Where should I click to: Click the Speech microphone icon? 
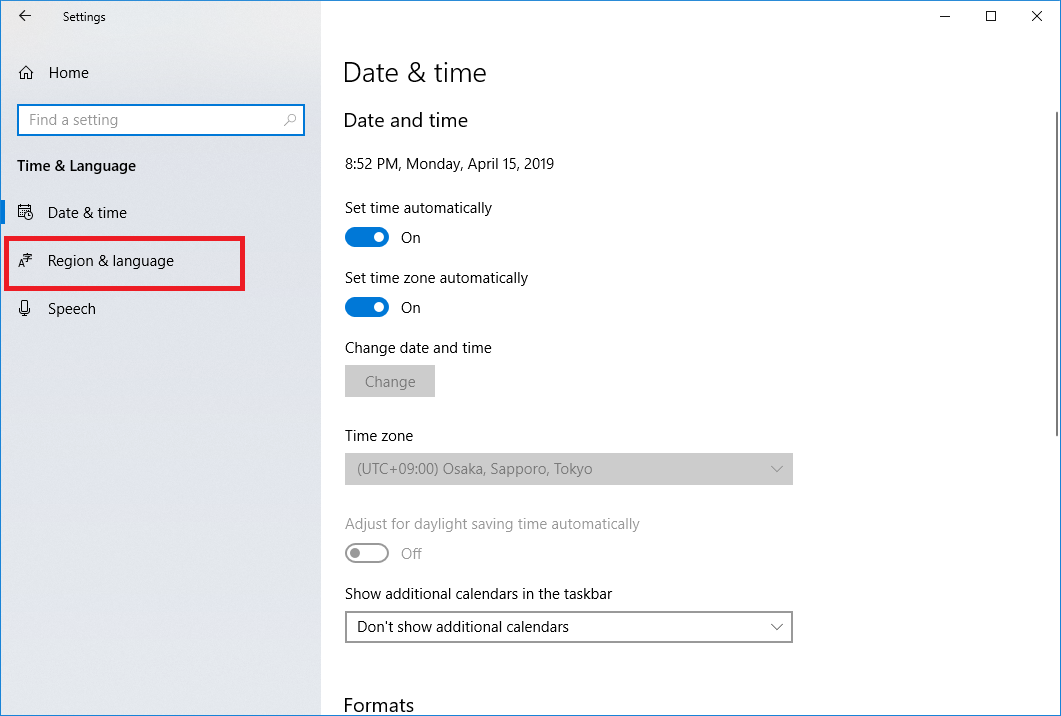point(25,309)
